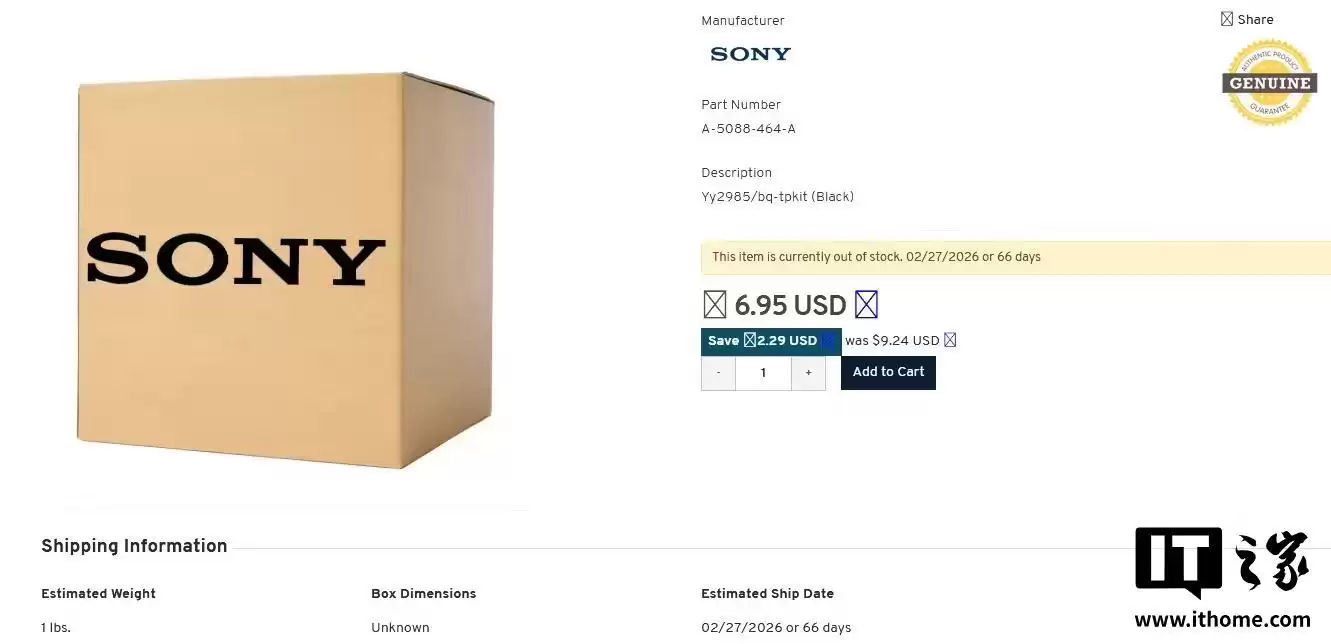This screenshot has height=644, width=1331.
Task: Click the Share icon
Action: 1227,19
